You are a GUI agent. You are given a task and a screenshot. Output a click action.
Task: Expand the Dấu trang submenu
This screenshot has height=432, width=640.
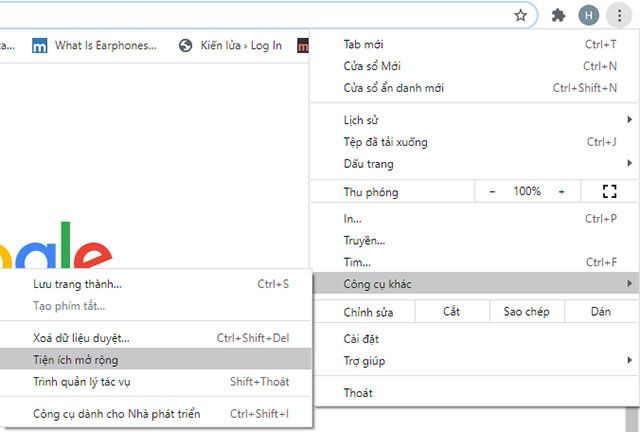click(474, 164)
